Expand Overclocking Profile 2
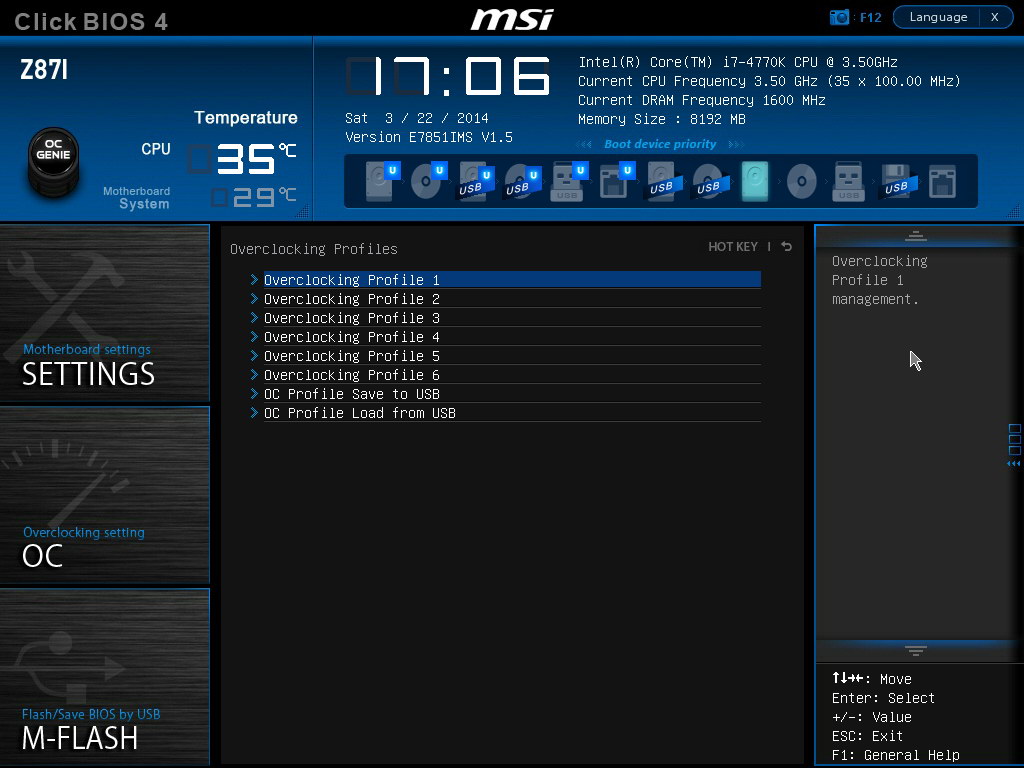Screen dimensions: 1024x768 point(512,298)
